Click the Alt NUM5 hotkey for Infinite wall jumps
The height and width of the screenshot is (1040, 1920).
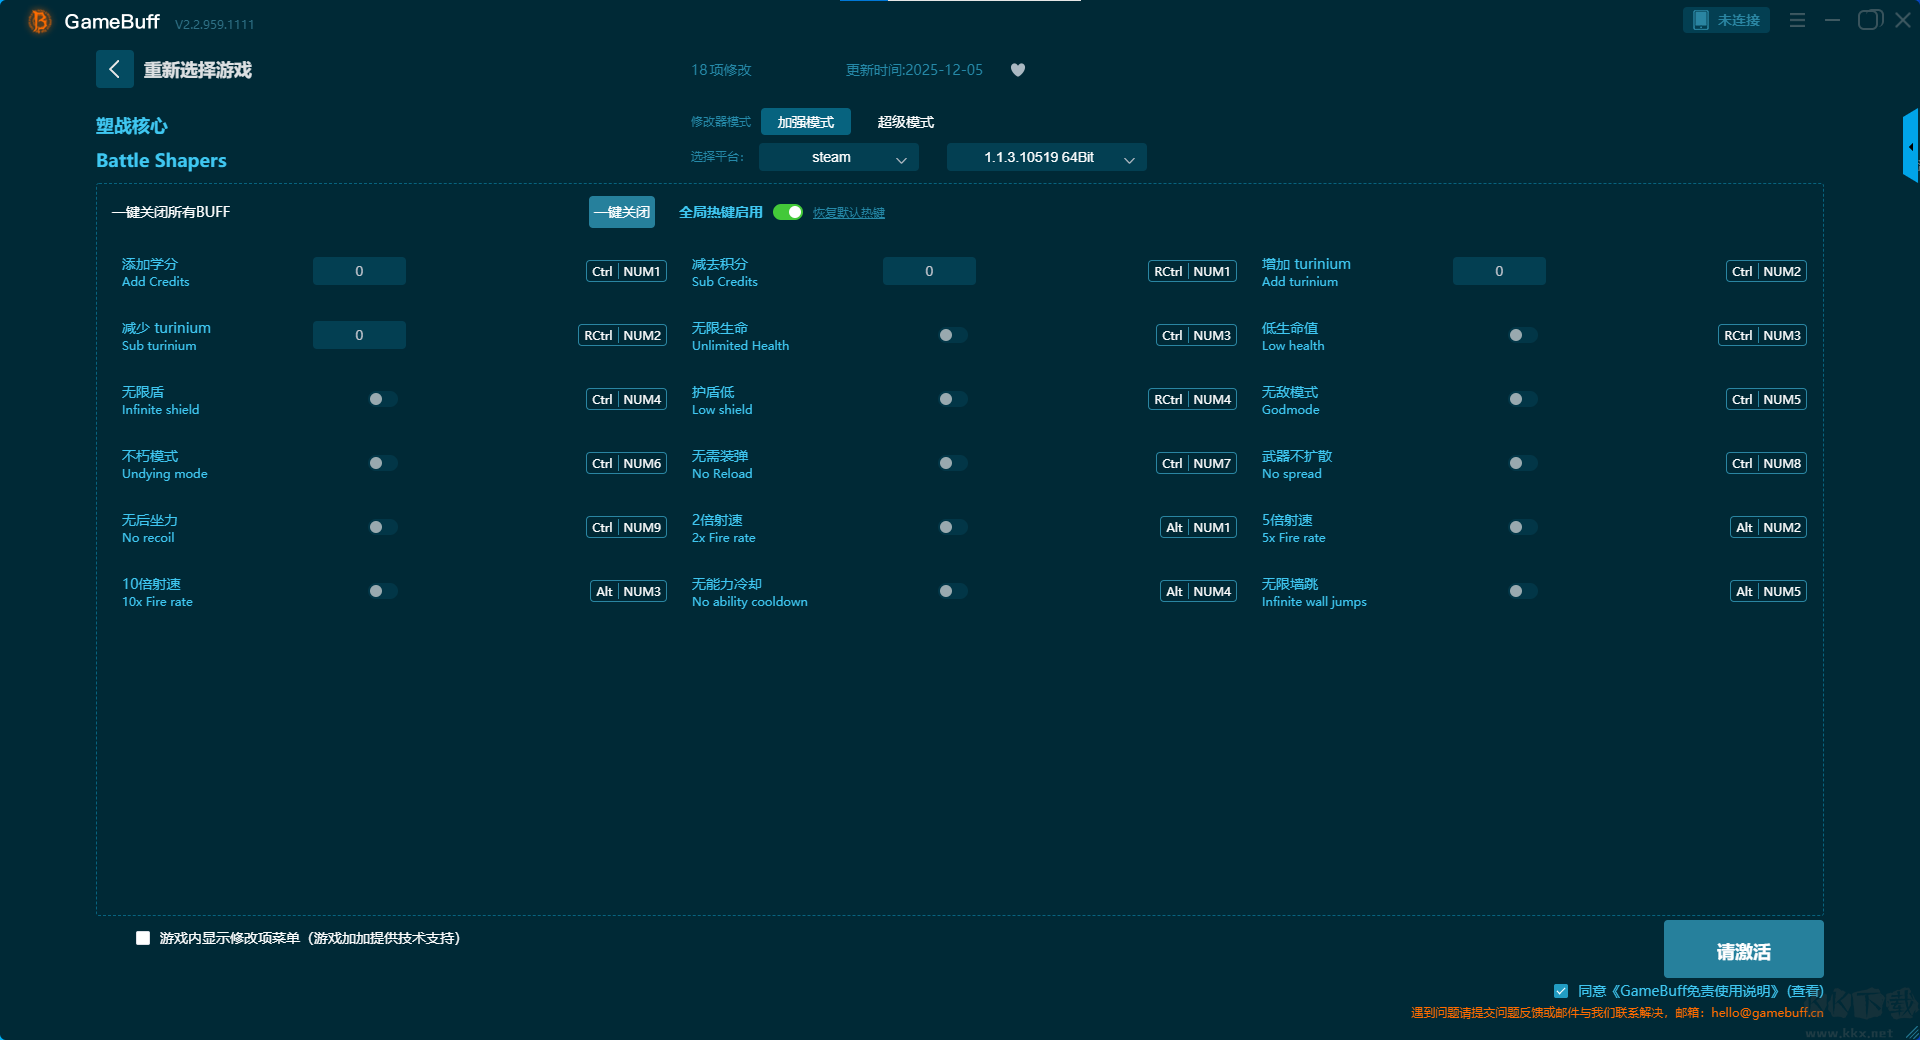click(x=1768, y=591)
